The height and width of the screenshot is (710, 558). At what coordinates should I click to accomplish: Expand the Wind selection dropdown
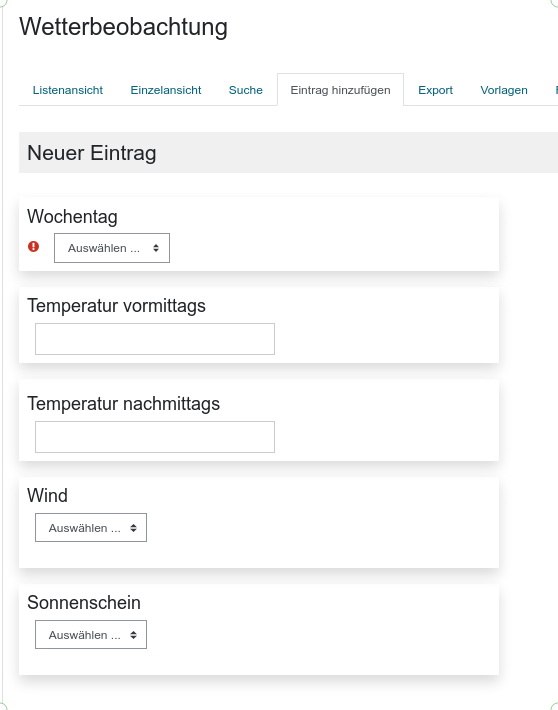pos(91,528)
